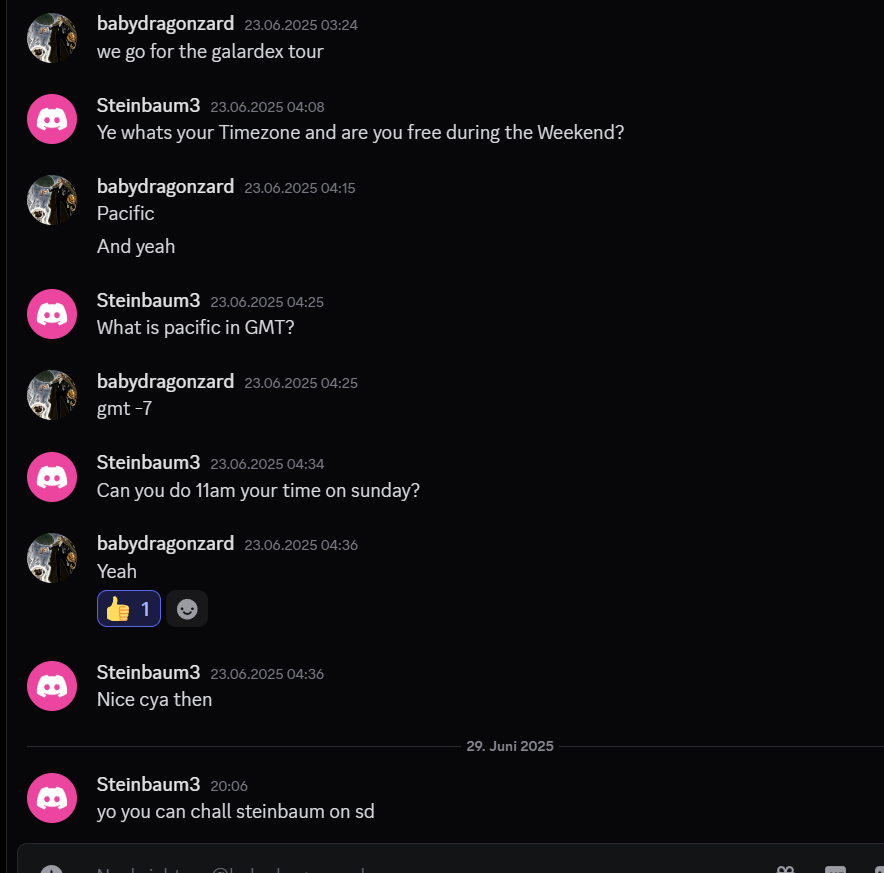The width and height of the screenshot is (884, 873).
Task: Click username babydragonzard above "gmt -7"
Action: coord(165,382)
